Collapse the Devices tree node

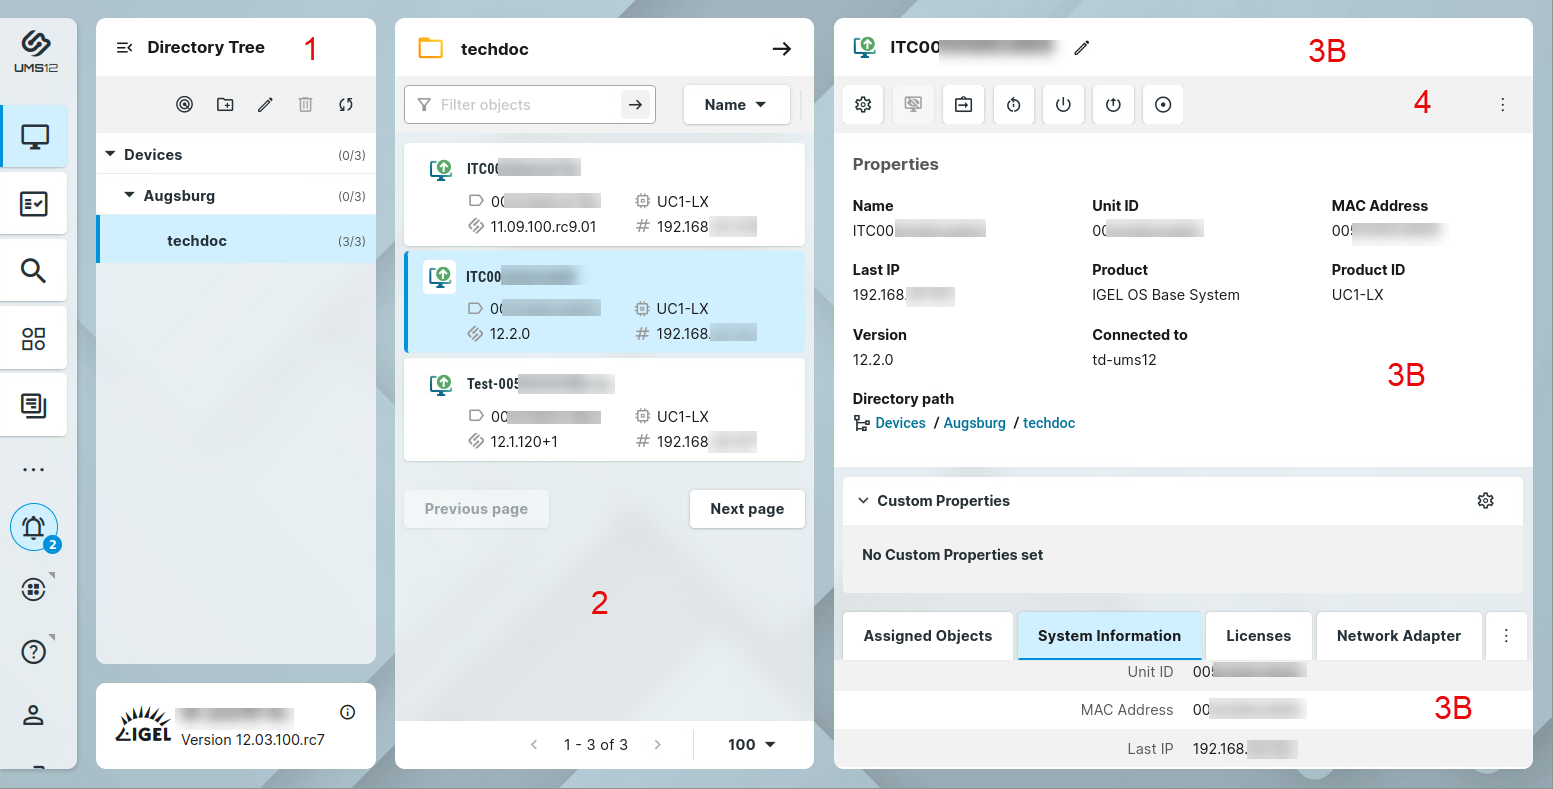coord(110,155)
